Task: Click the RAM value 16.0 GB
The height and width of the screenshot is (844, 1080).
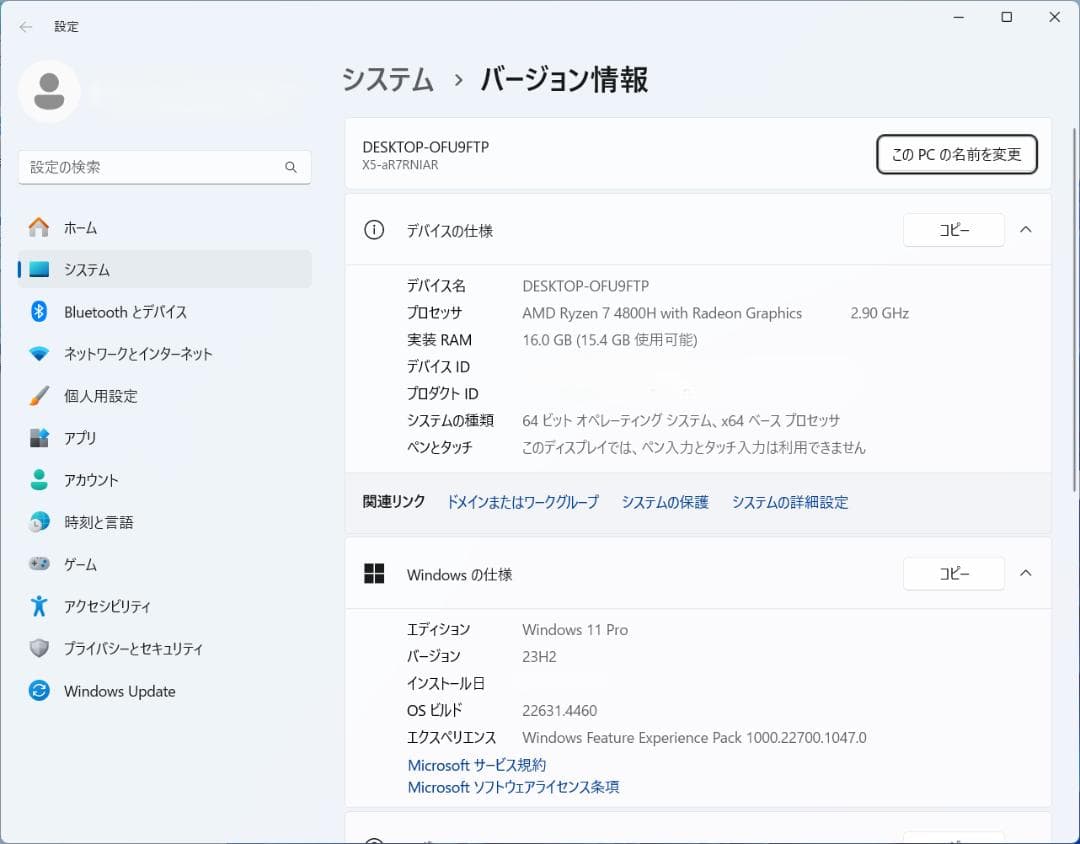Action: click(610, 340)
